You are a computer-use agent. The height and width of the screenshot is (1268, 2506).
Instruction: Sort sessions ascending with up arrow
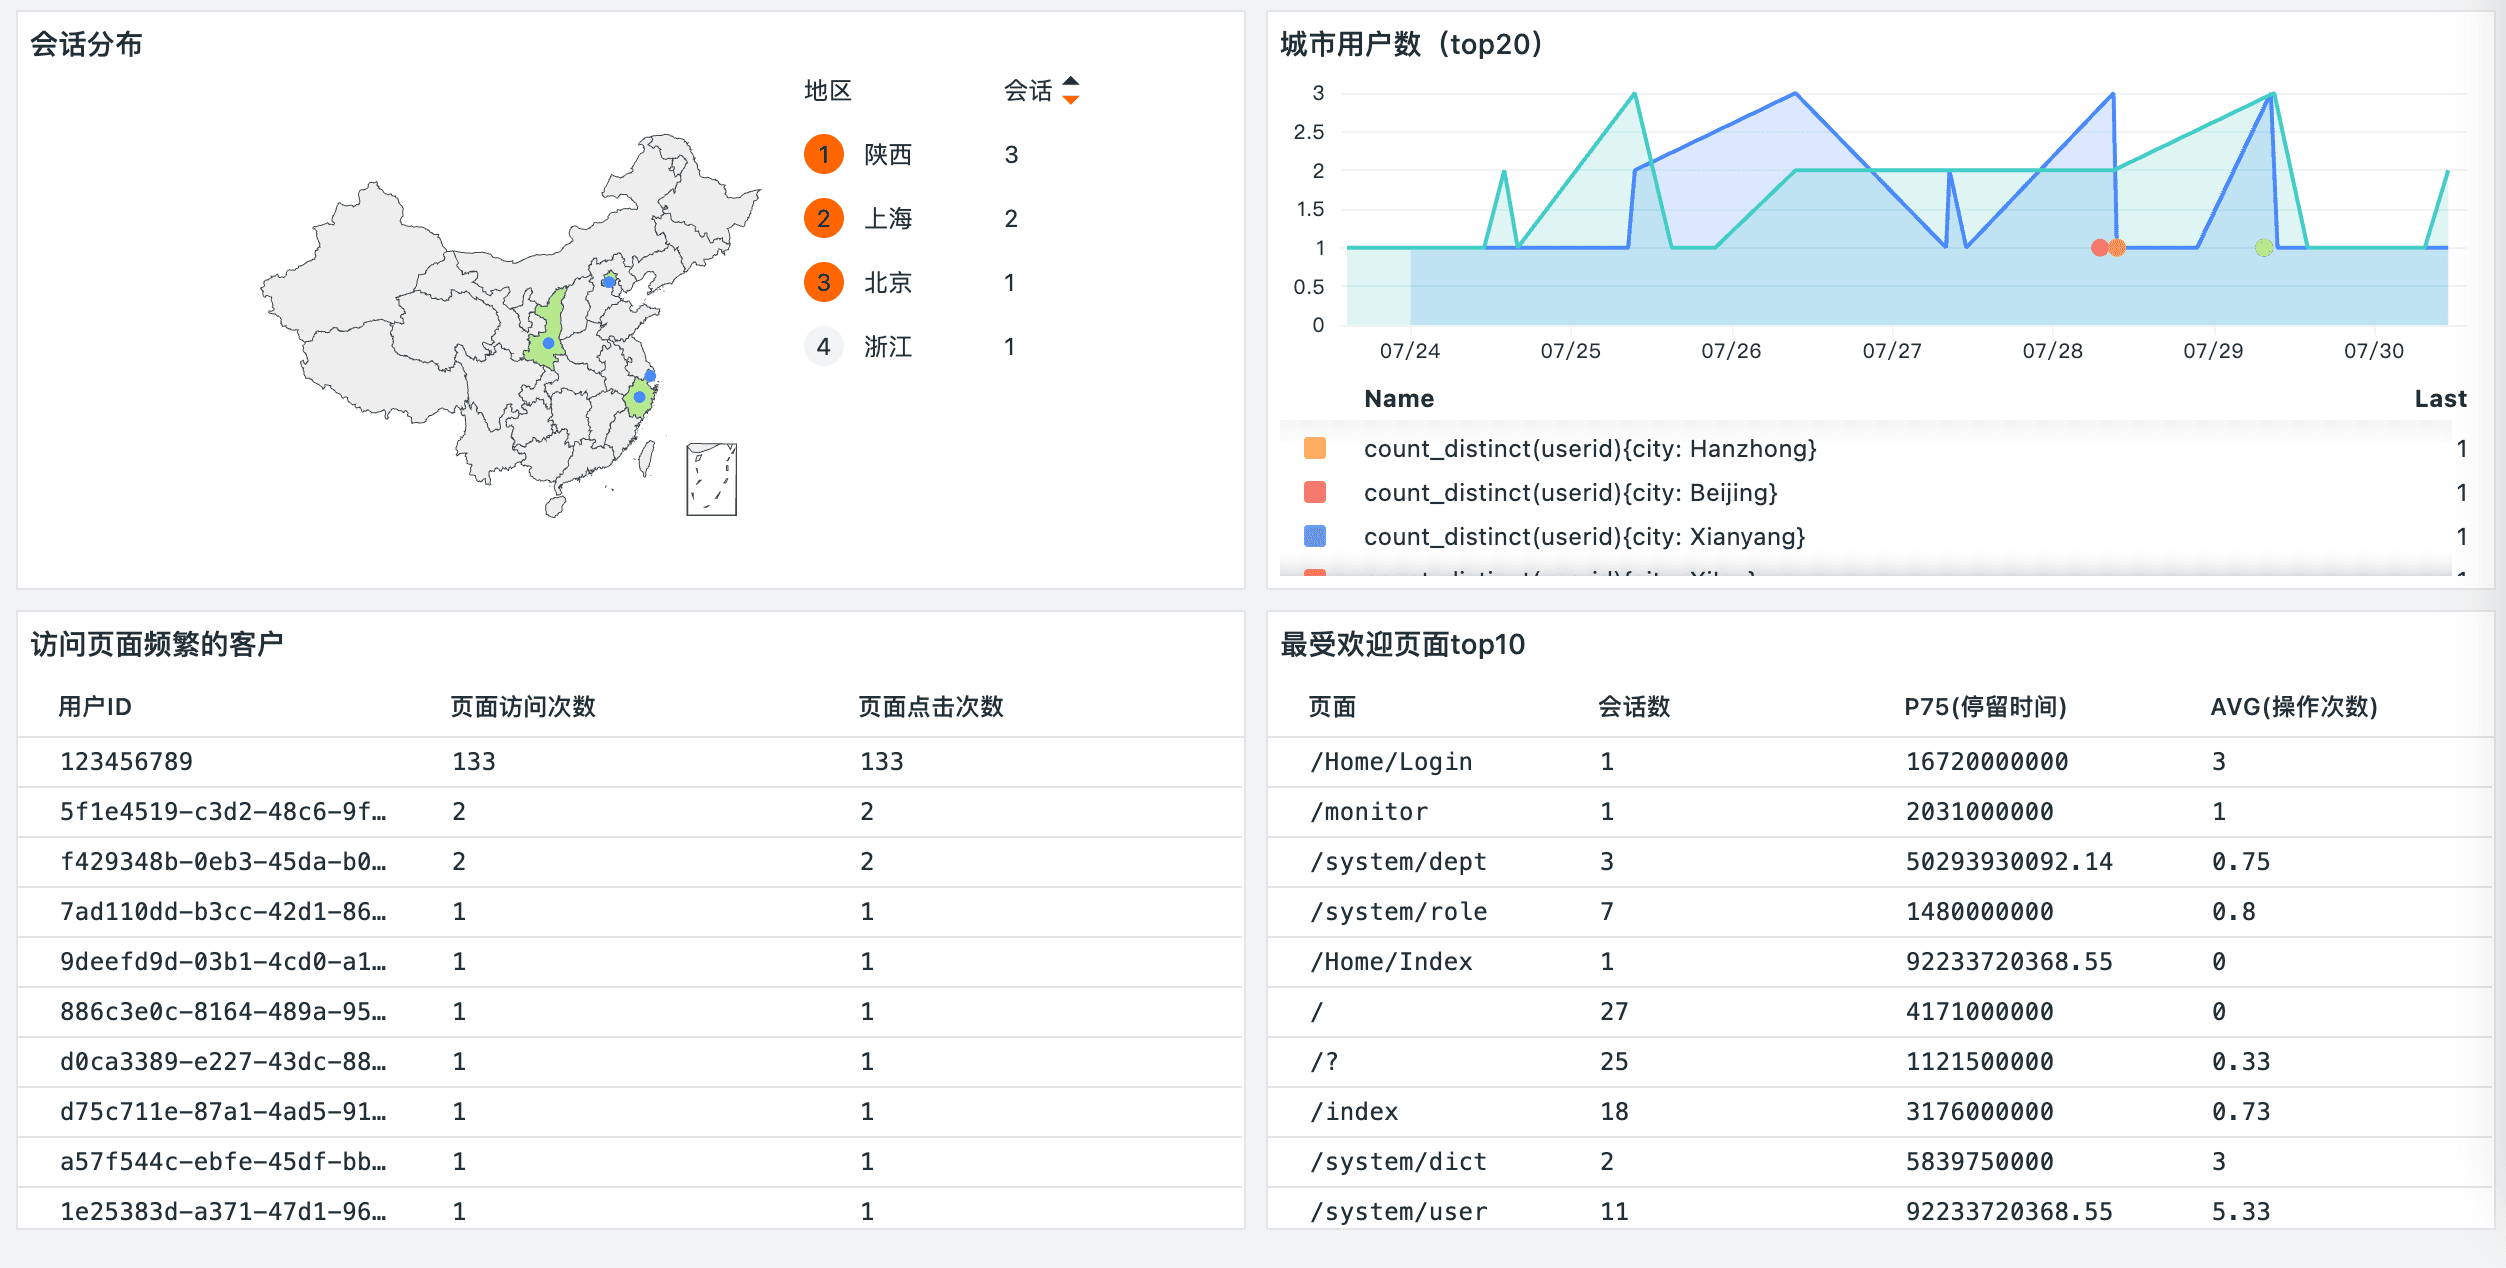point(1071,81)
